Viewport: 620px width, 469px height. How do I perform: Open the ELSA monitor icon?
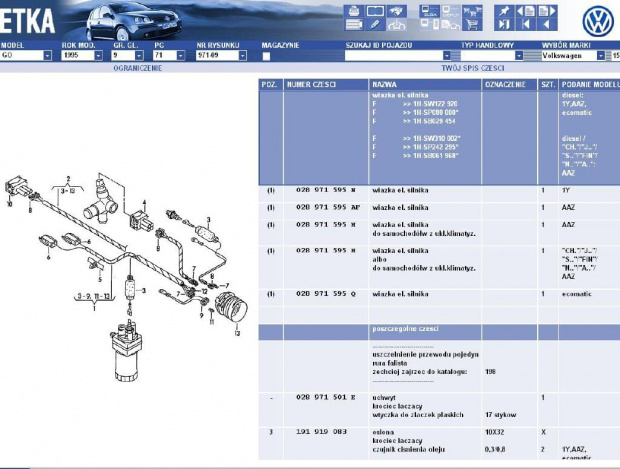point(429,11)
